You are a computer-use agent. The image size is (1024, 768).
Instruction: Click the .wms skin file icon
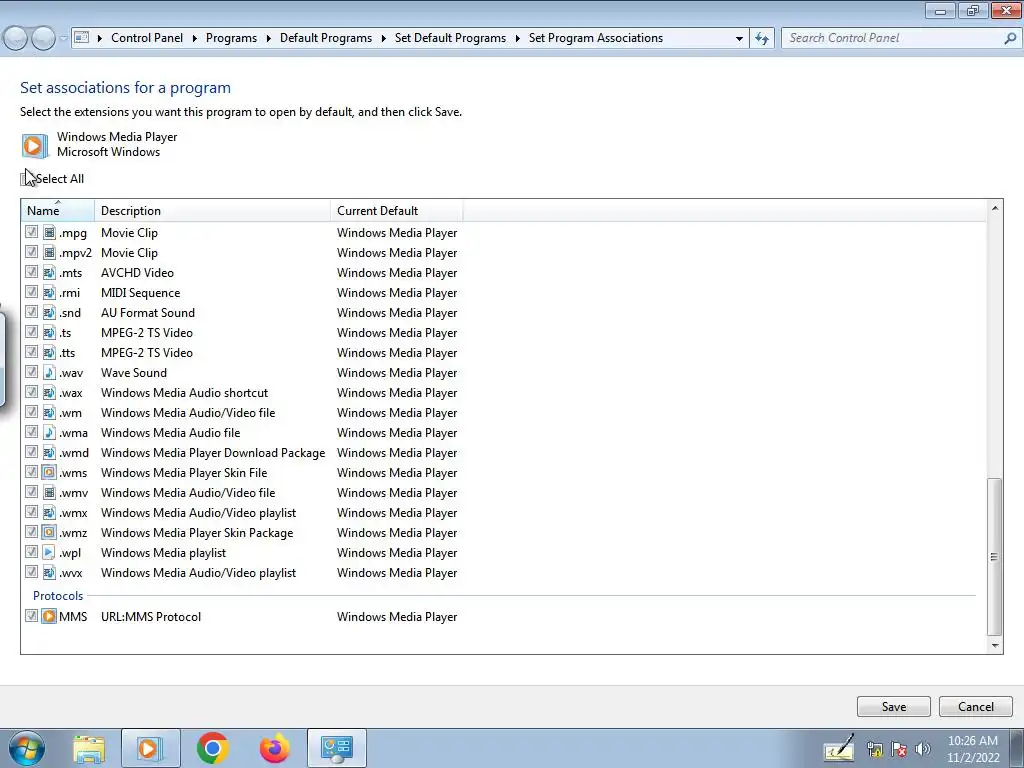pos(49,473)
